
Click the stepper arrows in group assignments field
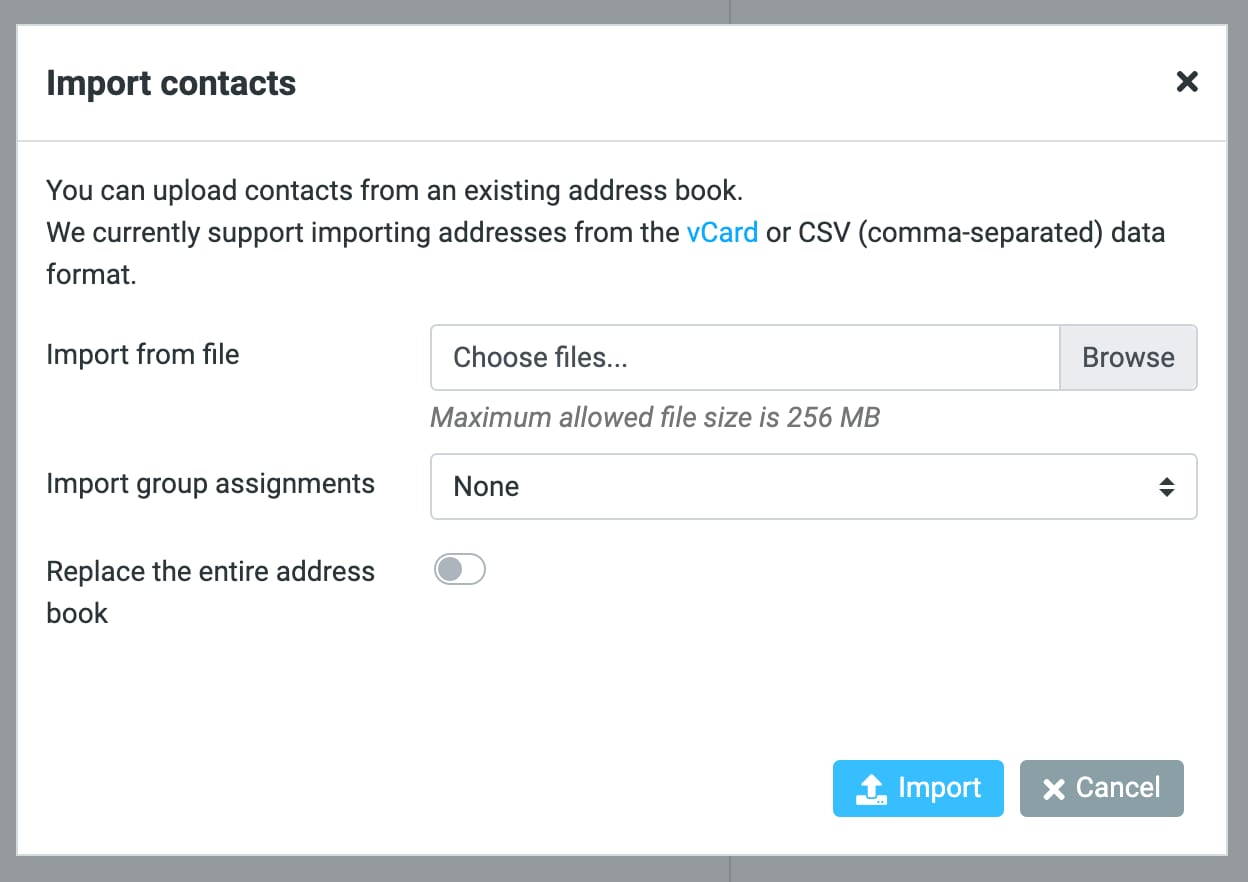click(x=1166, y=486)
